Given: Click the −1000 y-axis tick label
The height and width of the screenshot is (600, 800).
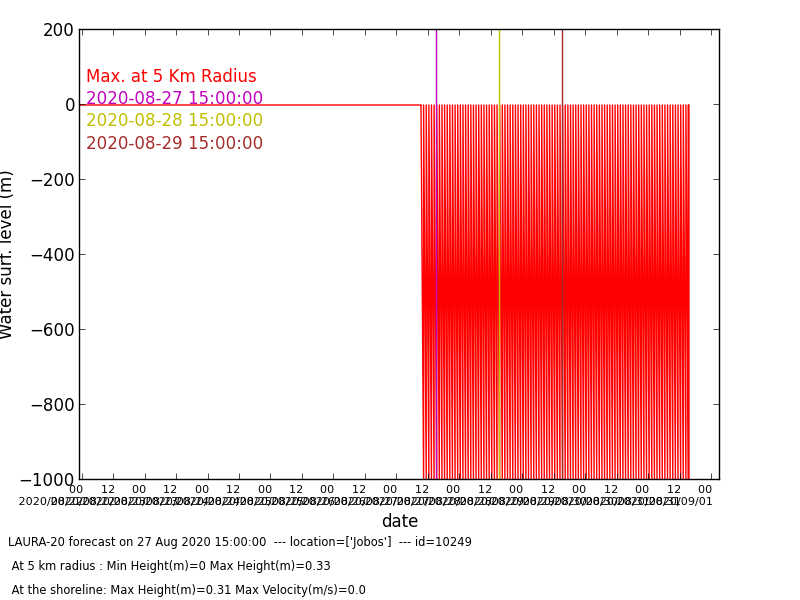Looking at the screenshot, I should tap(47, 480).
